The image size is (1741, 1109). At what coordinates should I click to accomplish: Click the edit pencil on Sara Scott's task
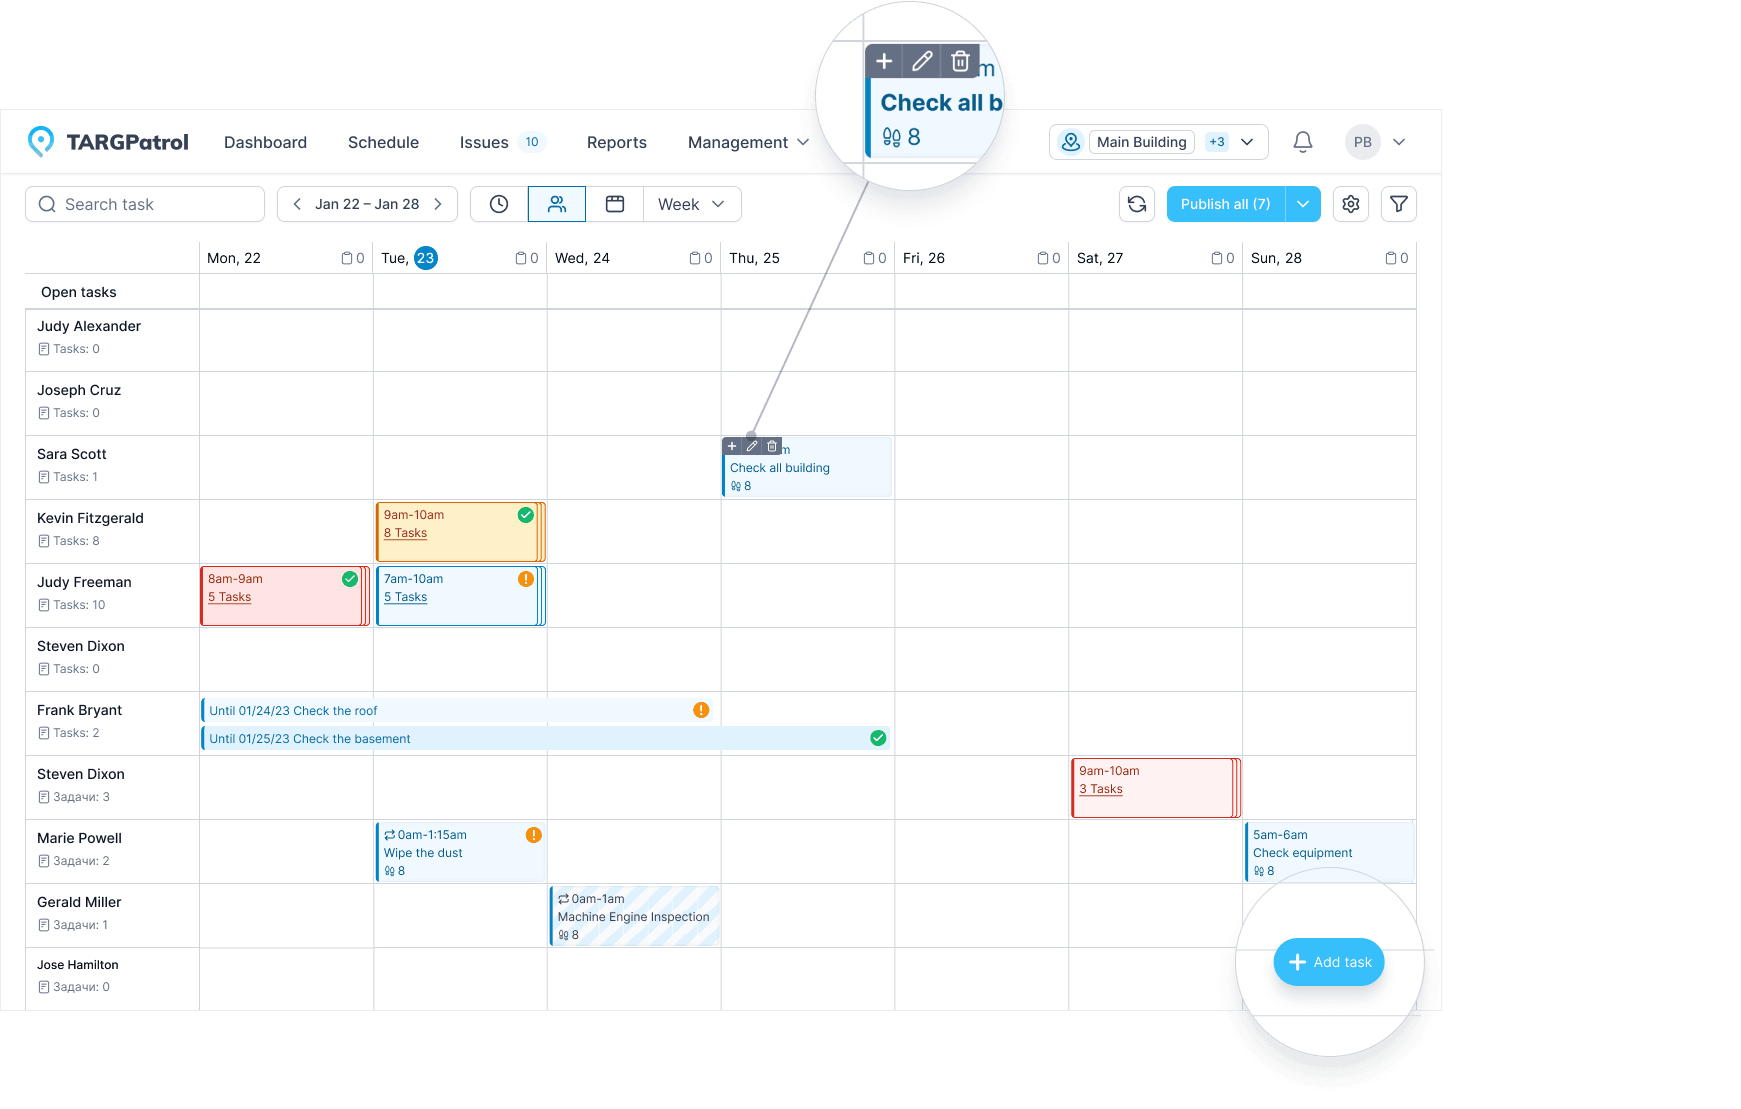coord(752,446)
